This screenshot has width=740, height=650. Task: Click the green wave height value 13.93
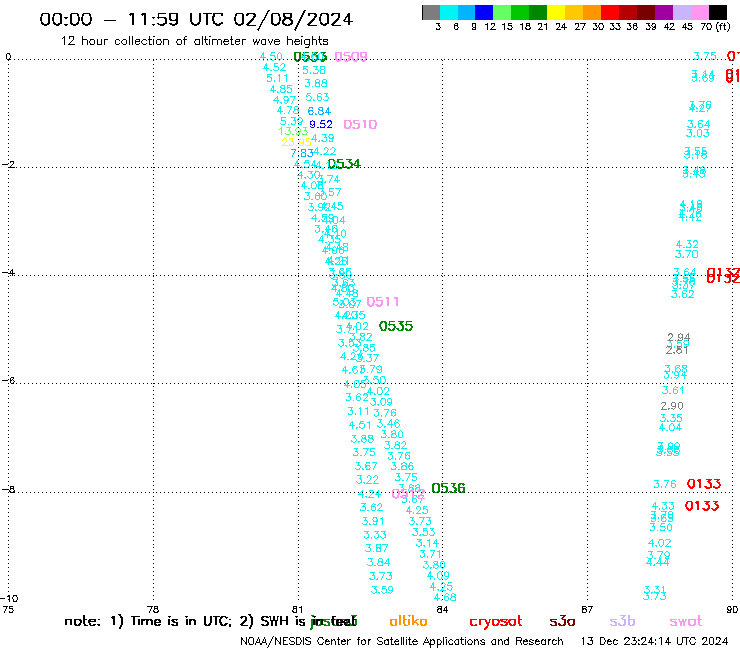(293, 131)
